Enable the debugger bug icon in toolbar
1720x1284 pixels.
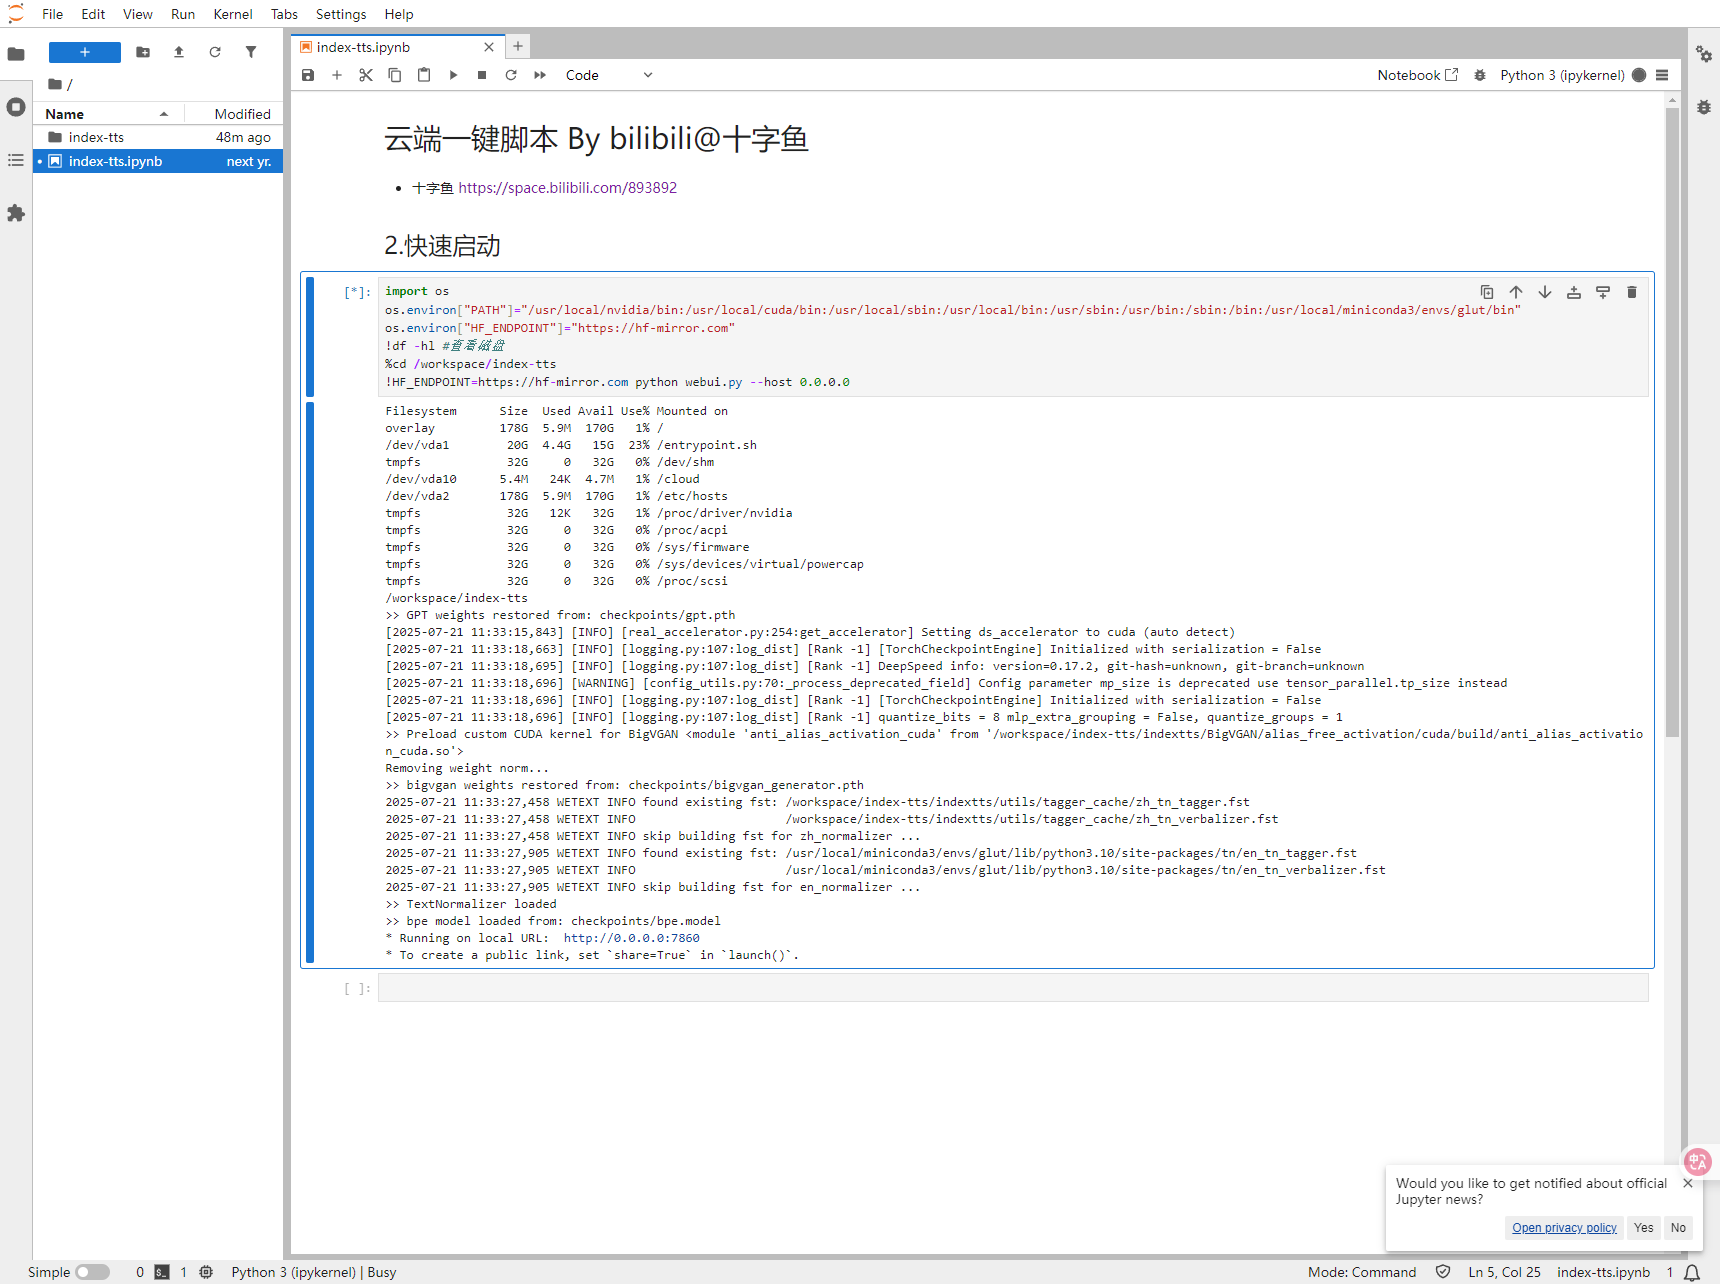1480,75
